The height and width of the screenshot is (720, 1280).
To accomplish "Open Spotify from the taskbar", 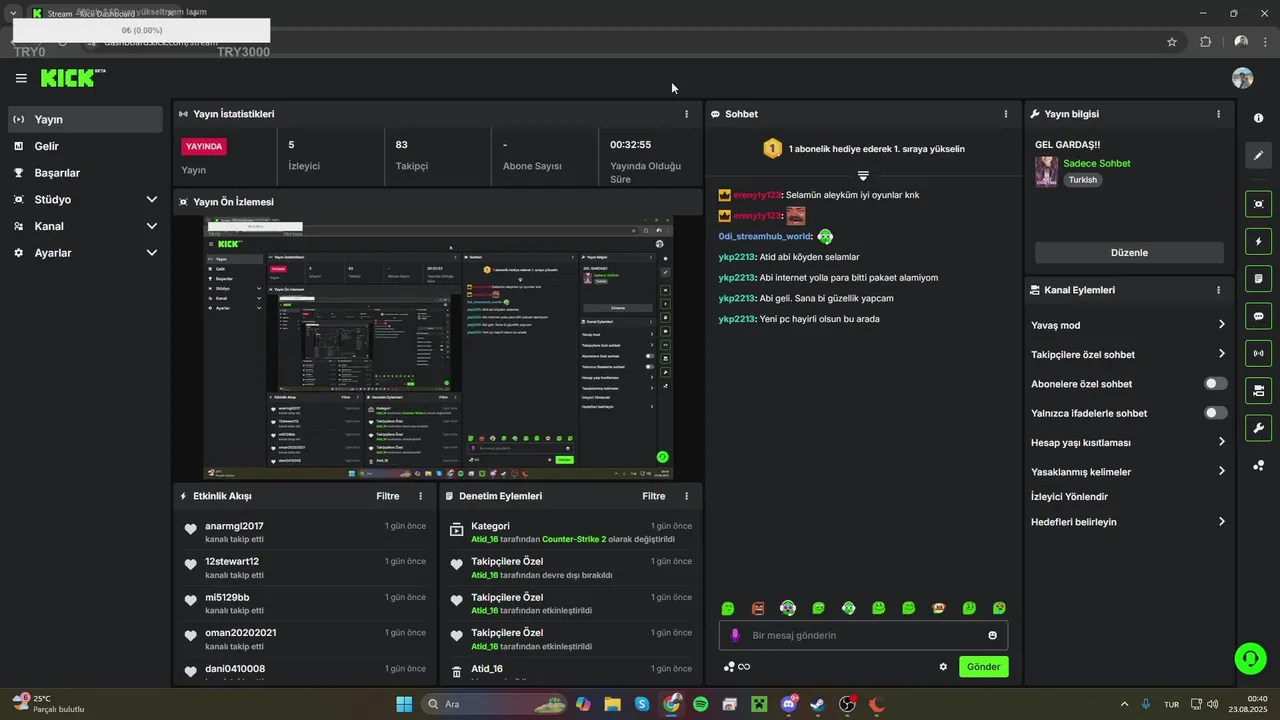I will pyautogui.click(x=700, y=704).
